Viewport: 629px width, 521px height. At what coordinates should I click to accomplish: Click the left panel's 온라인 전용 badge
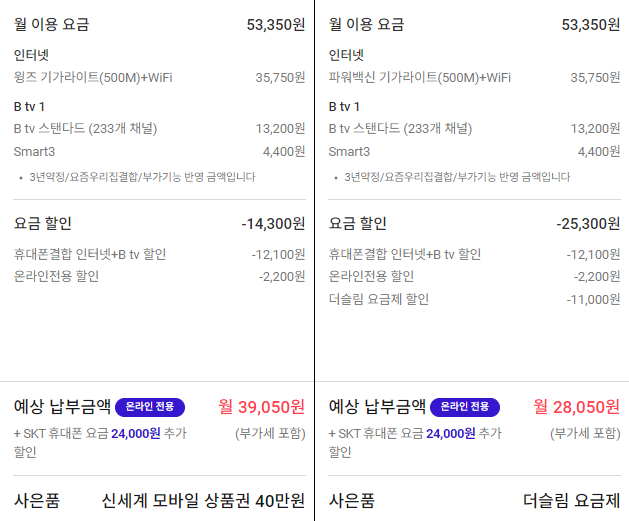point(150,407)
